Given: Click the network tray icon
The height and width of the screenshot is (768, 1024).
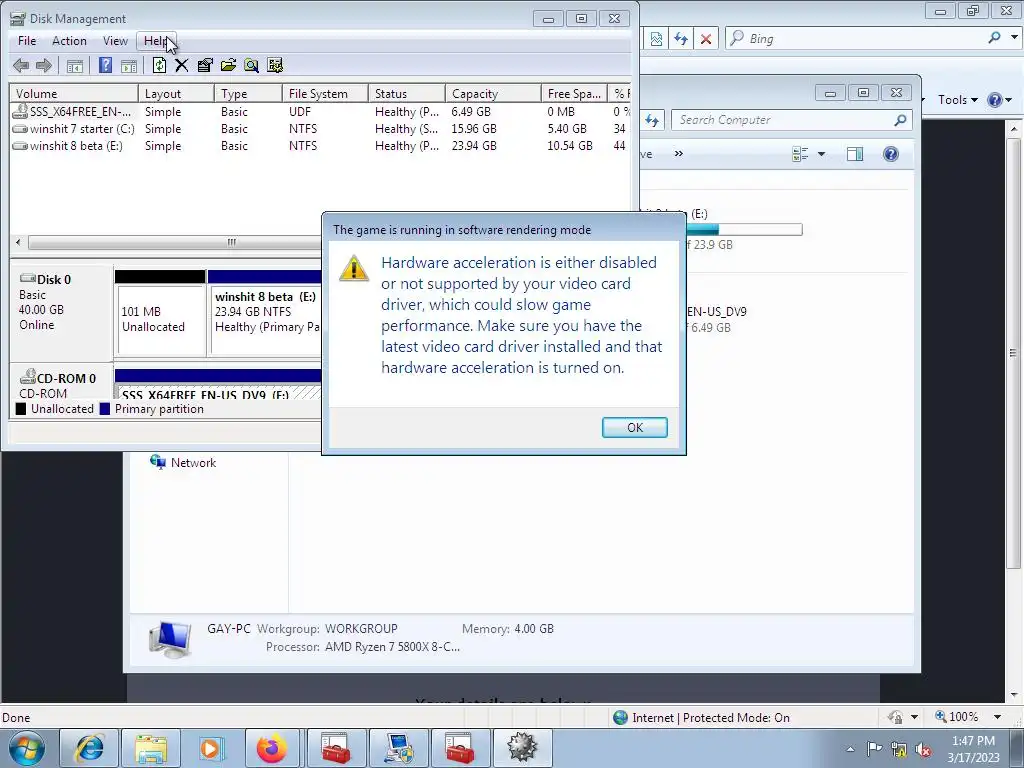Looking at the screenshot, I should click(899, 750).
